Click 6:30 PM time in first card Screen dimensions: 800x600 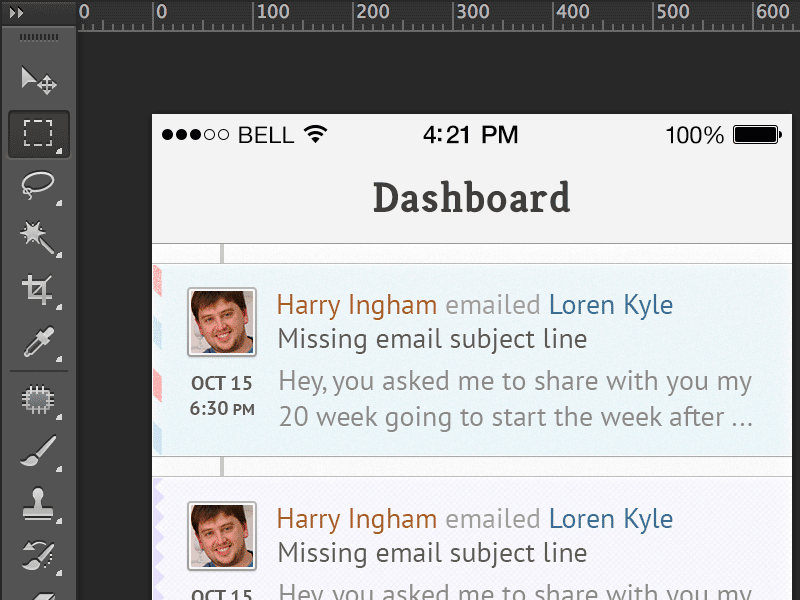pos(222,409)
